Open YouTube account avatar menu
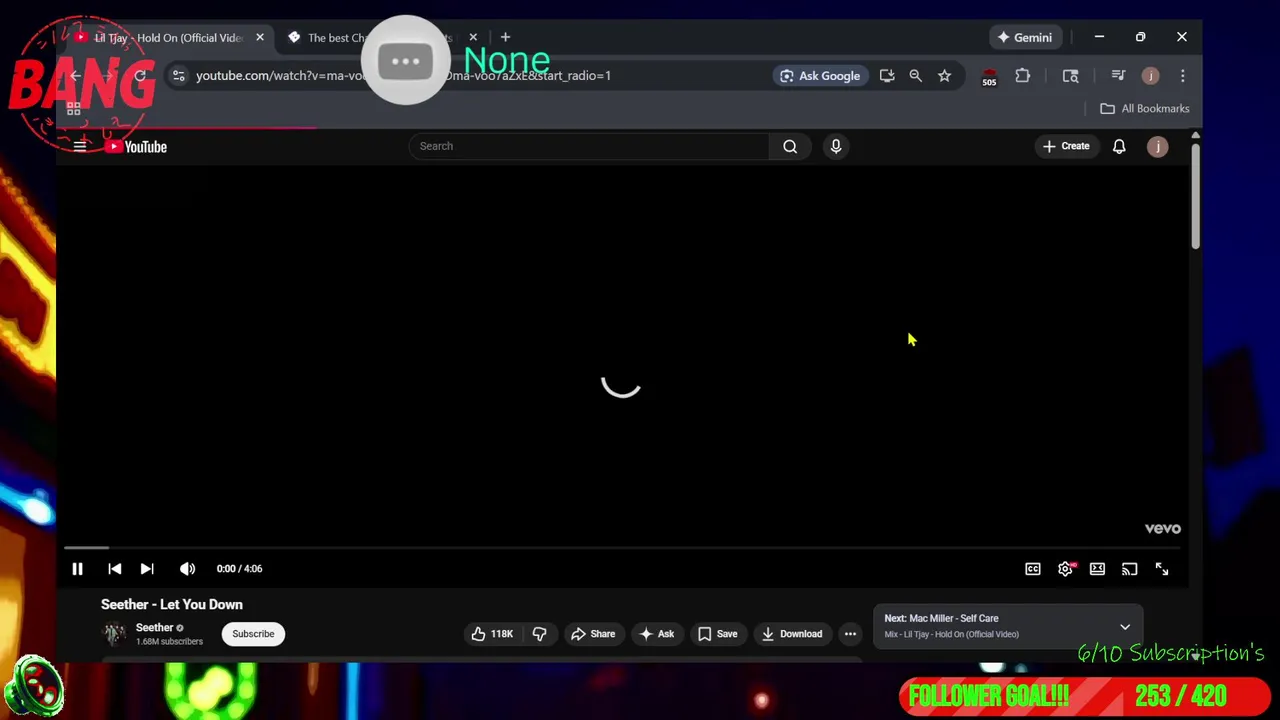The width and height of the screenshot is (1280, 720). [1157, 147]
